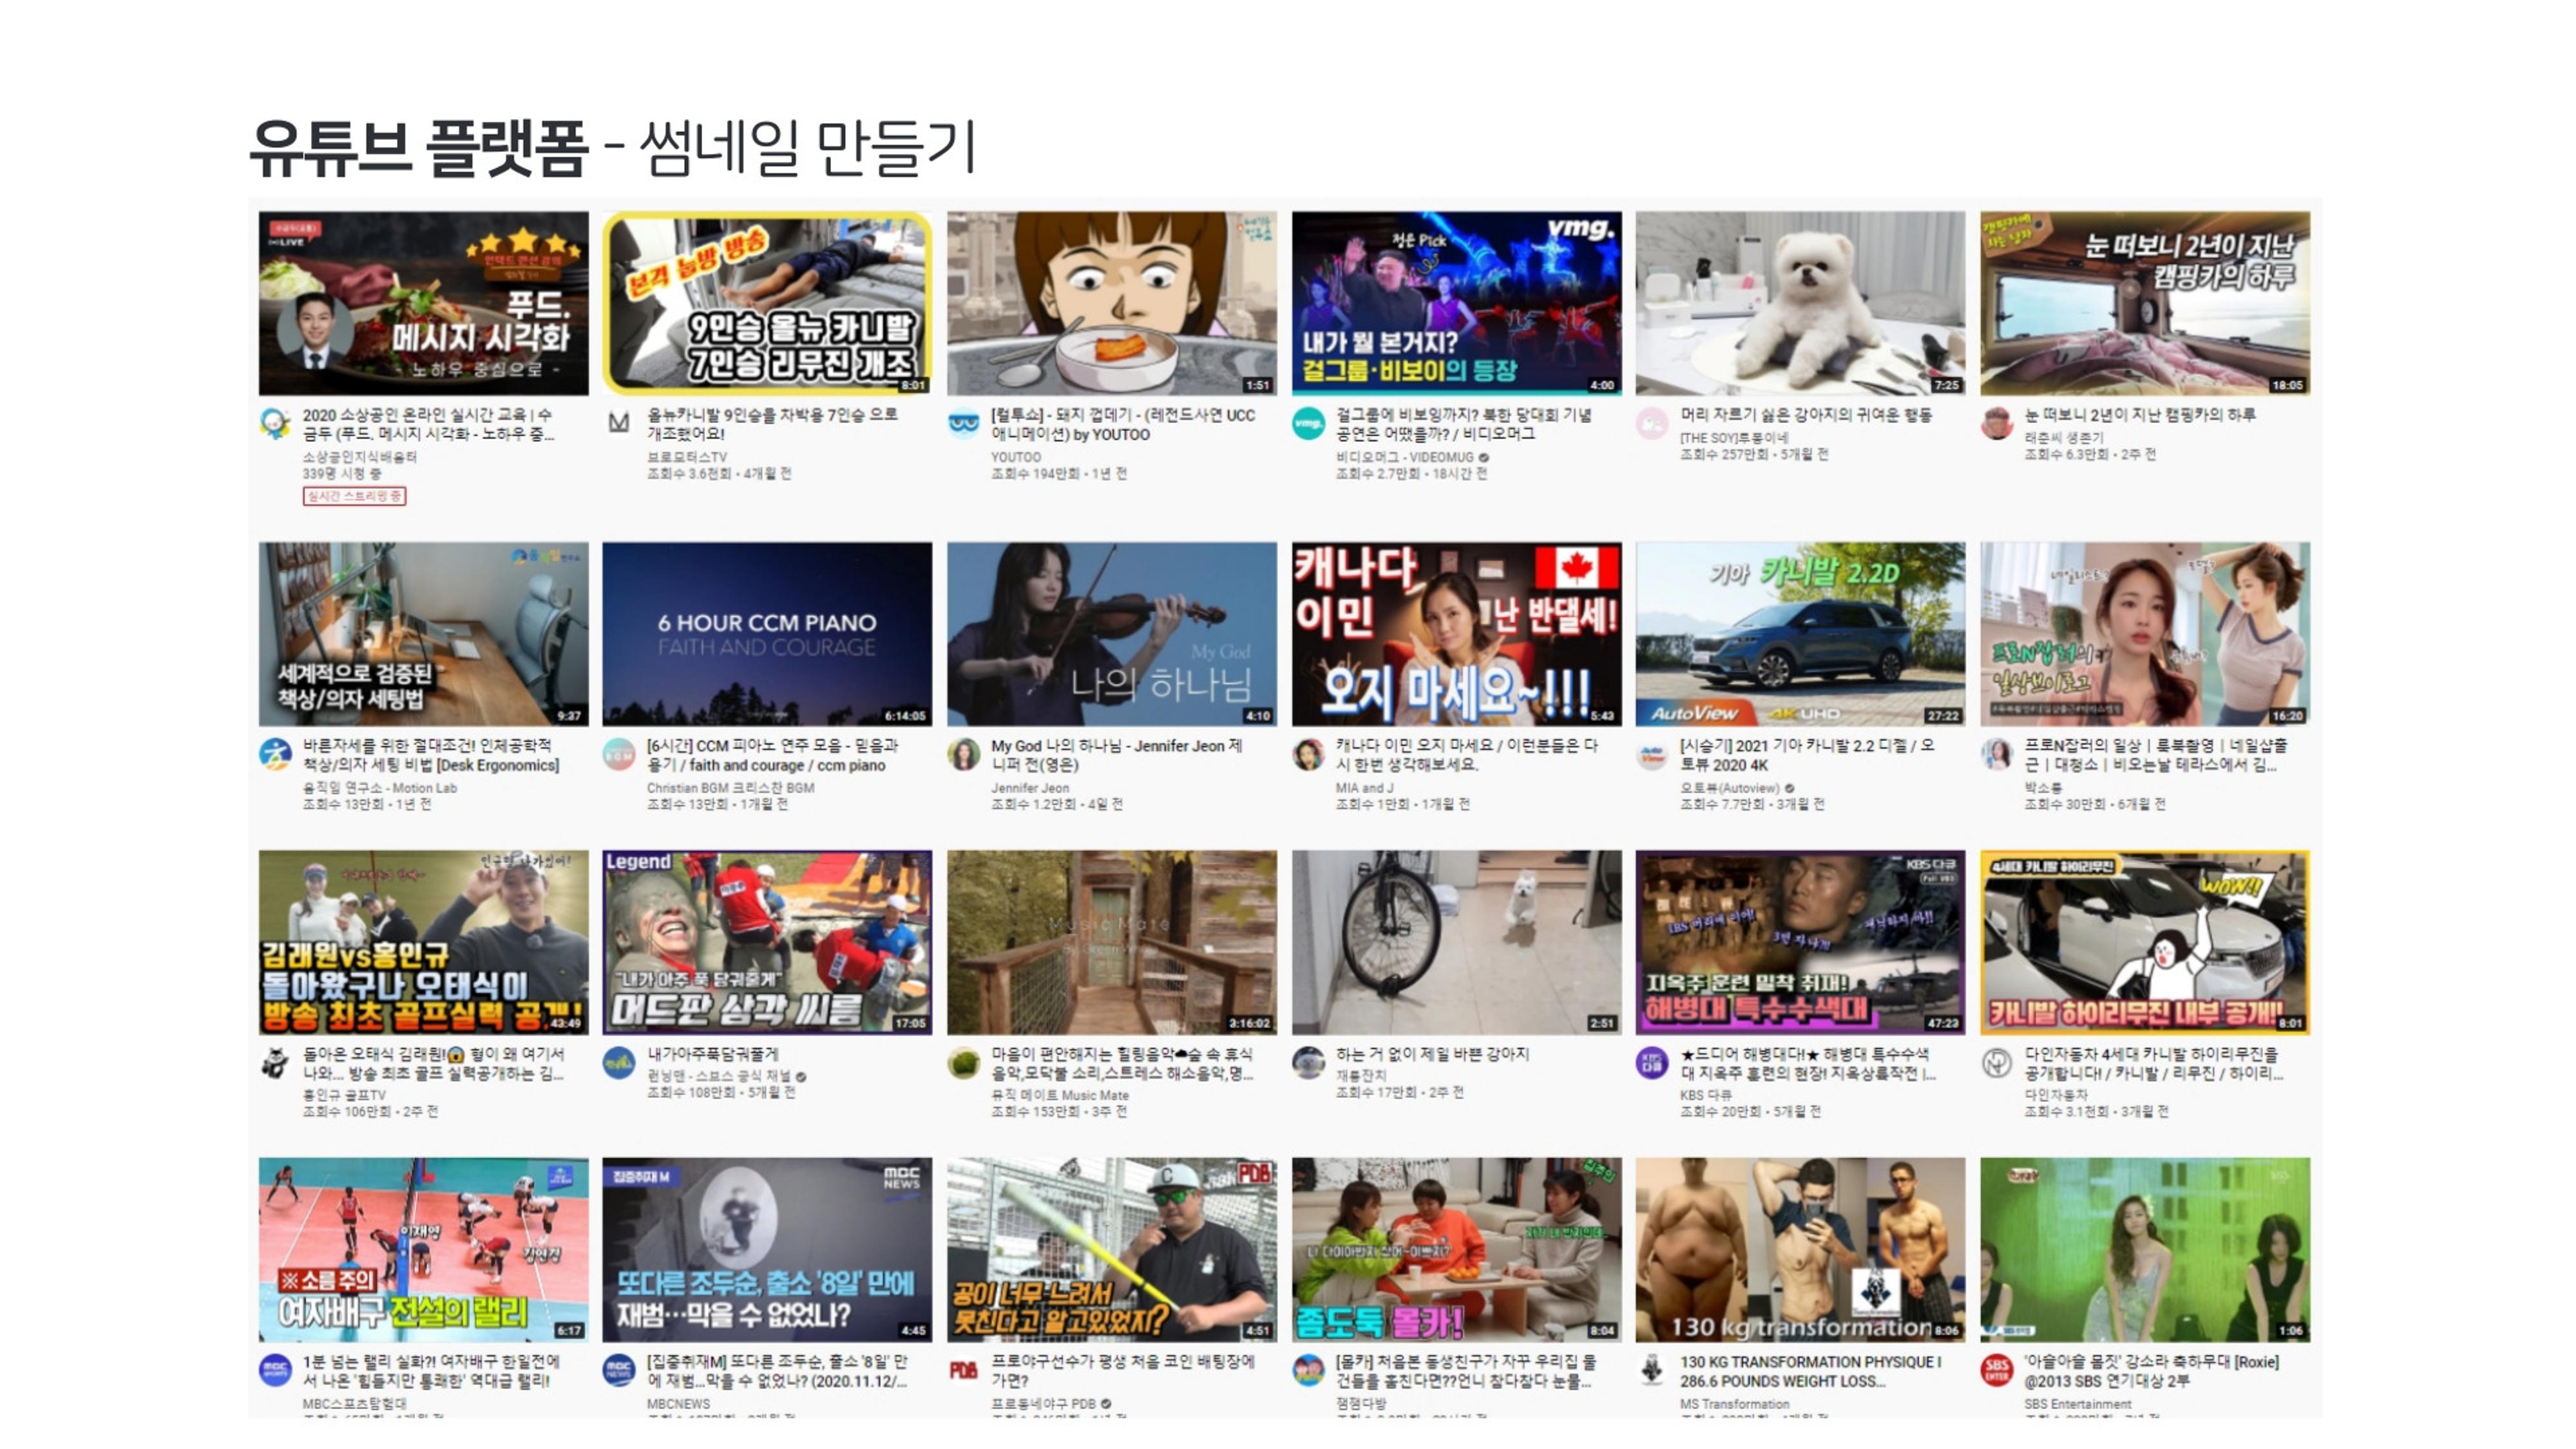Click the 비디오머그 VIDEOMUG channel avatar
This screenshot has height=1449, width=2576.
[x=1308, y=424]
